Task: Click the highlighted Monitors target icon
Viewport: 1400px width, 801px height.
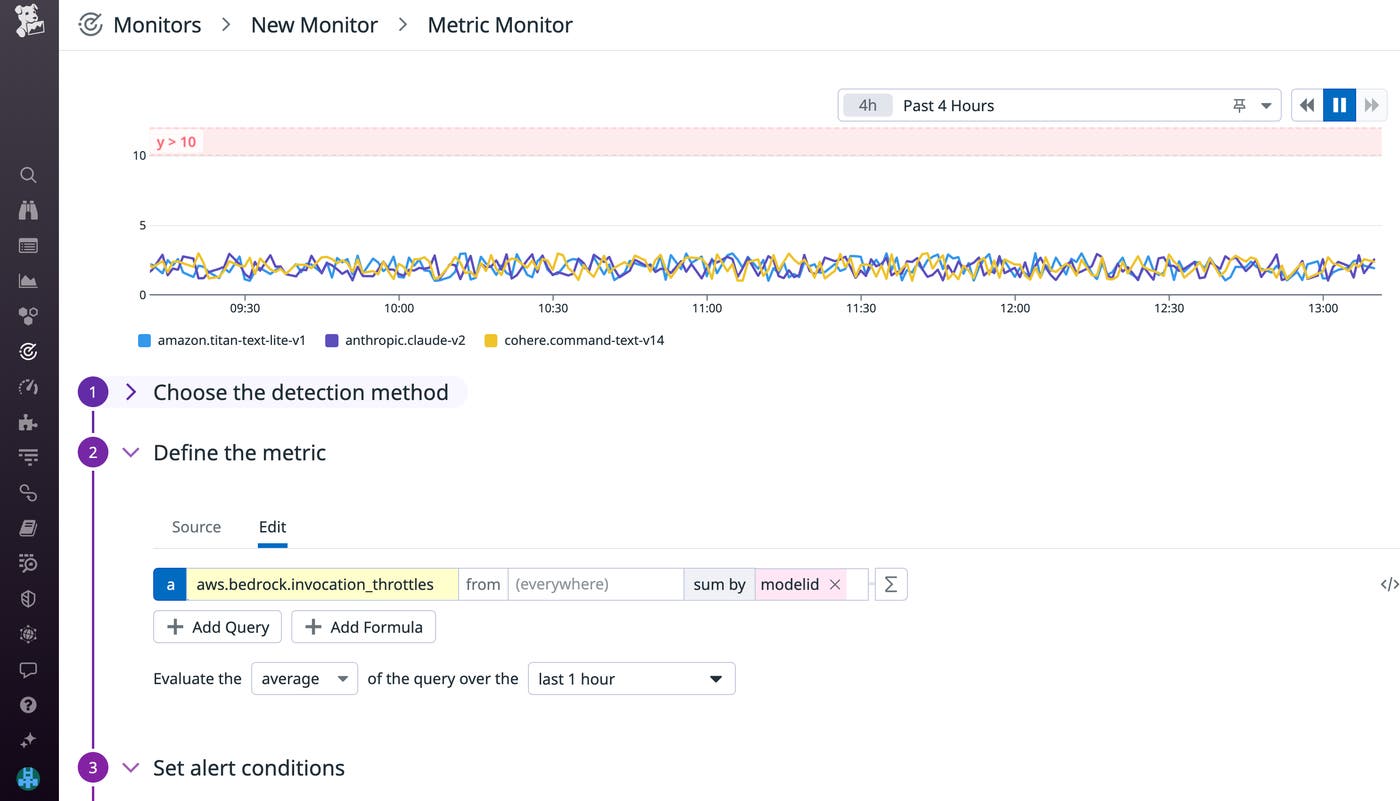Action: click(28, 350)
